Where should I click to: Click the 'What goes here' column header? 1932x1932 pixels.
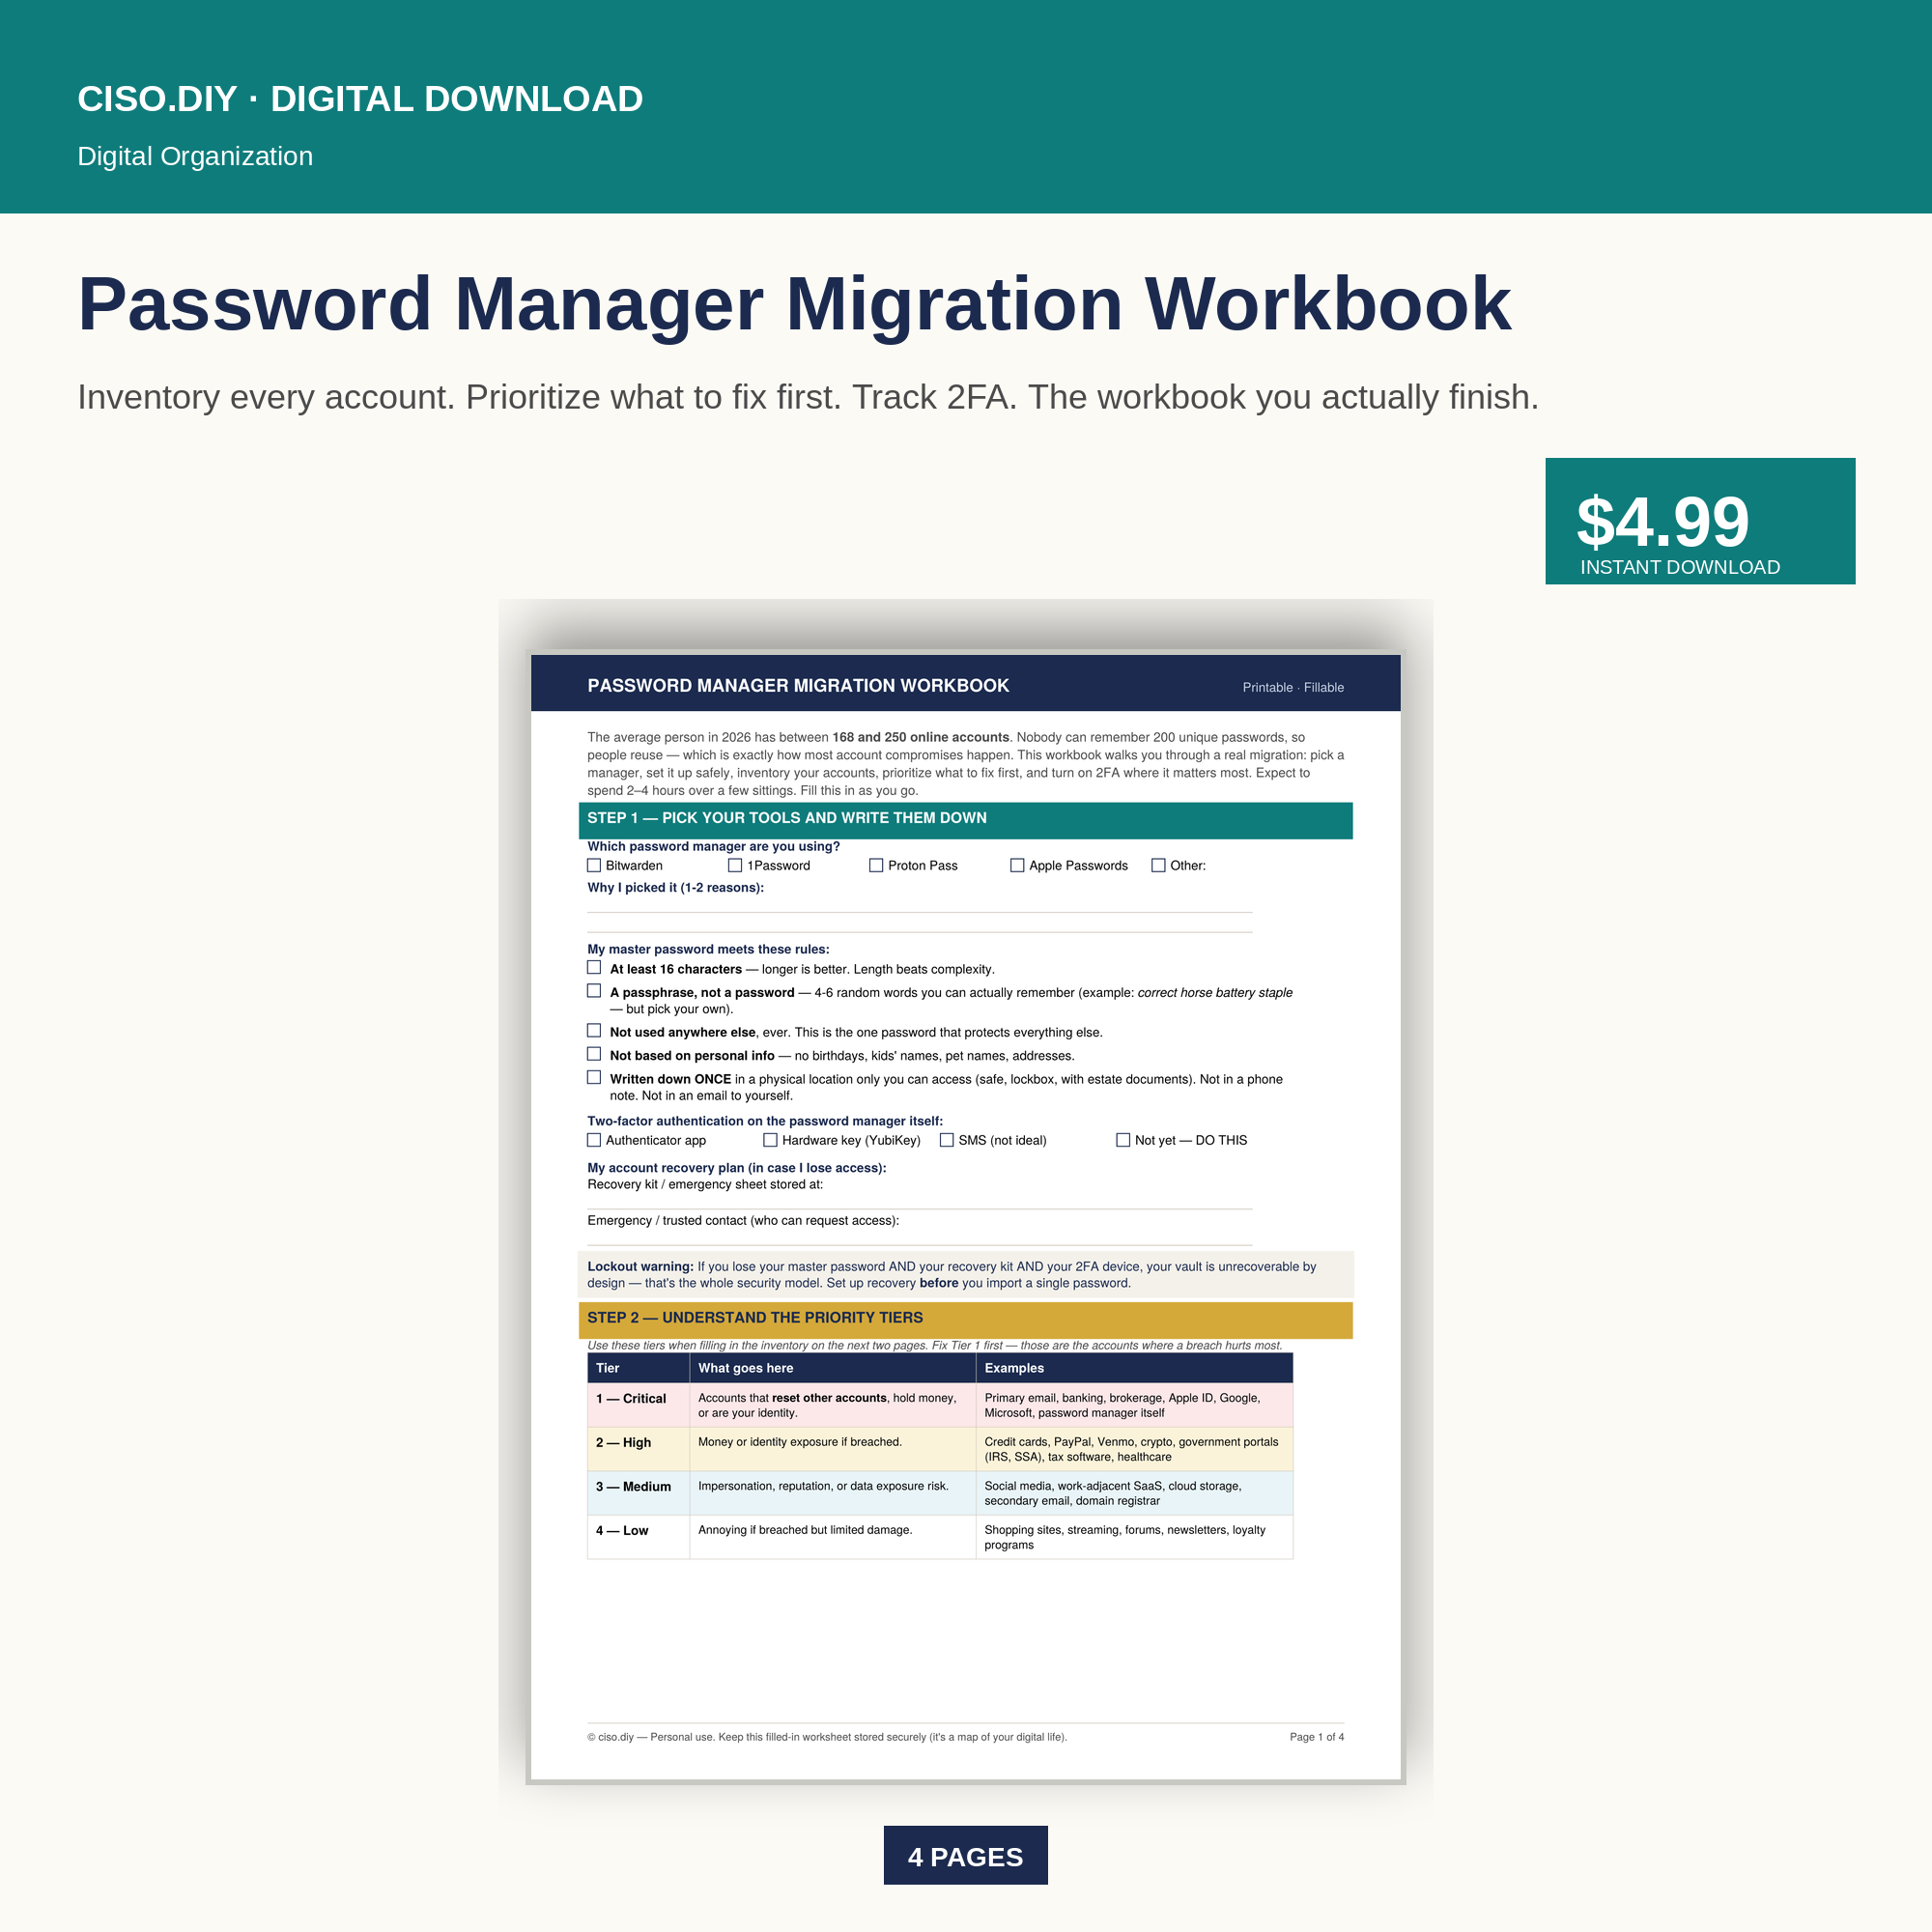tap(832, 1368)
